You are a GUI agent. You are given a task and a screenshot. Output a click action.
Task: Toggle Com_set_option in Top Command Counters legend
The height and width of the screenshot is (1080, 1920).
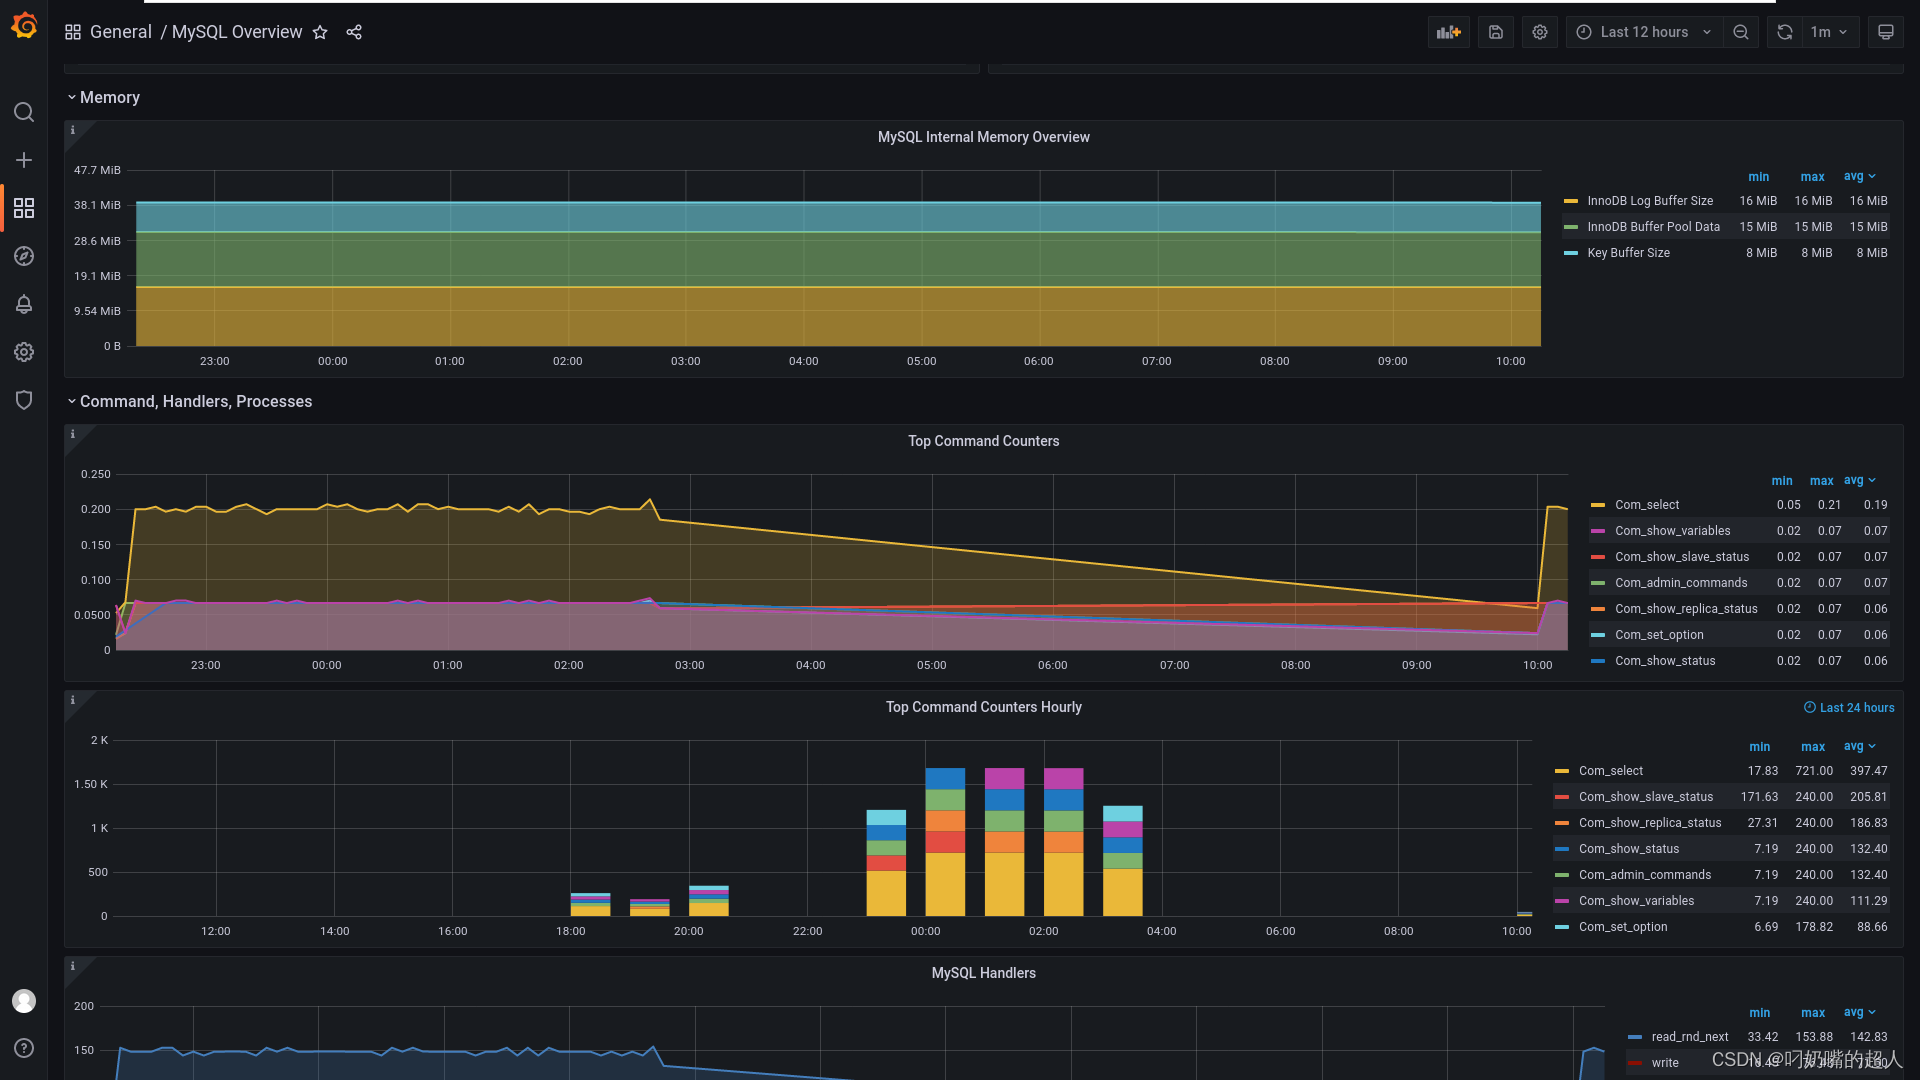pyautogui.click(x=1659, y=635)
